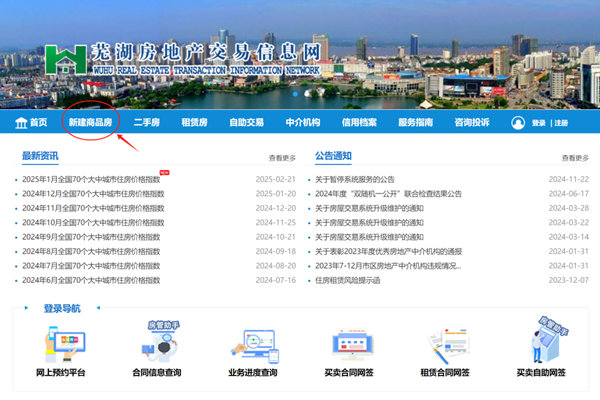Click the user avatar icon near 登录
The width and height of the screenshot is (600, 400).
518,122
